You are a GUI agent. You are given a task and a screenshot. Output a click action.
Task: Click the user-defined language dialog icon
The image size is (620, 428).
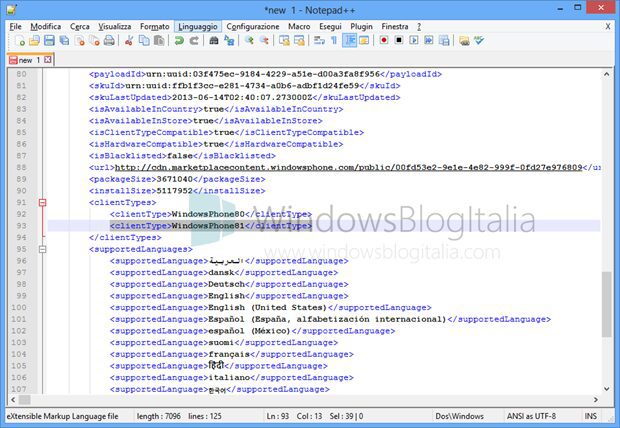coord(364,40)
